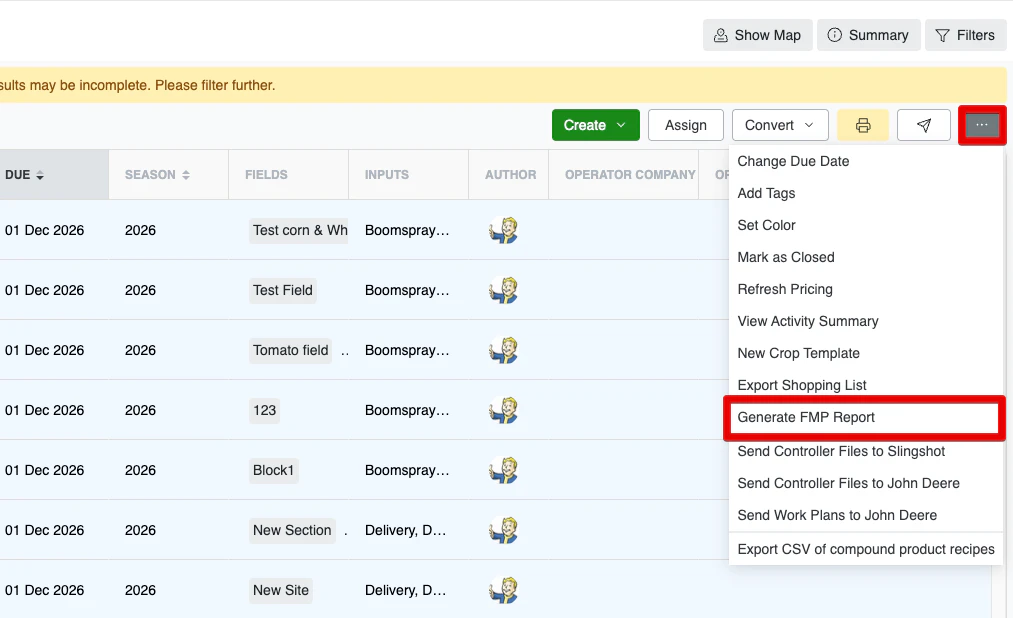Click author avatar in Block1 row
Image resolution: width=1013 pixels, height=618 pixels.
point(503,470)
